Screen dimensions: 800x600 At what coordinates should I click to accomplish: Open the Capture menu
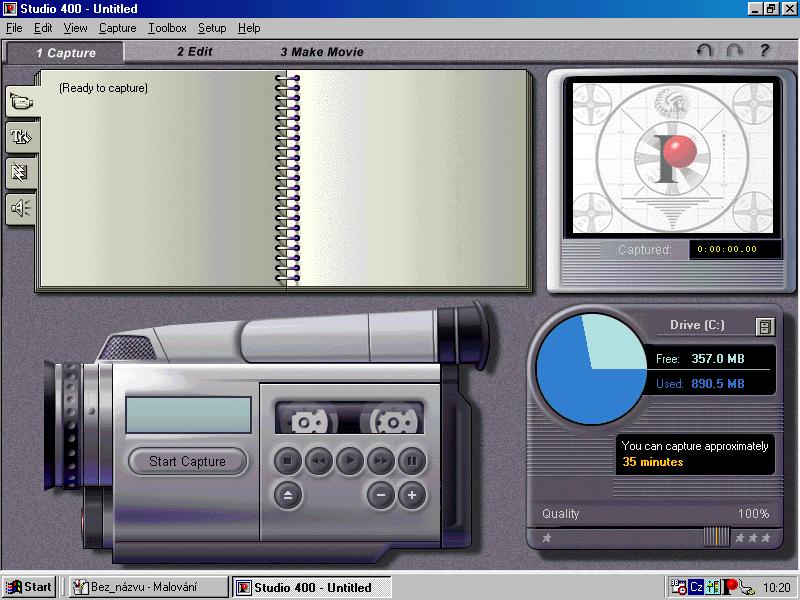pos(117,28)
